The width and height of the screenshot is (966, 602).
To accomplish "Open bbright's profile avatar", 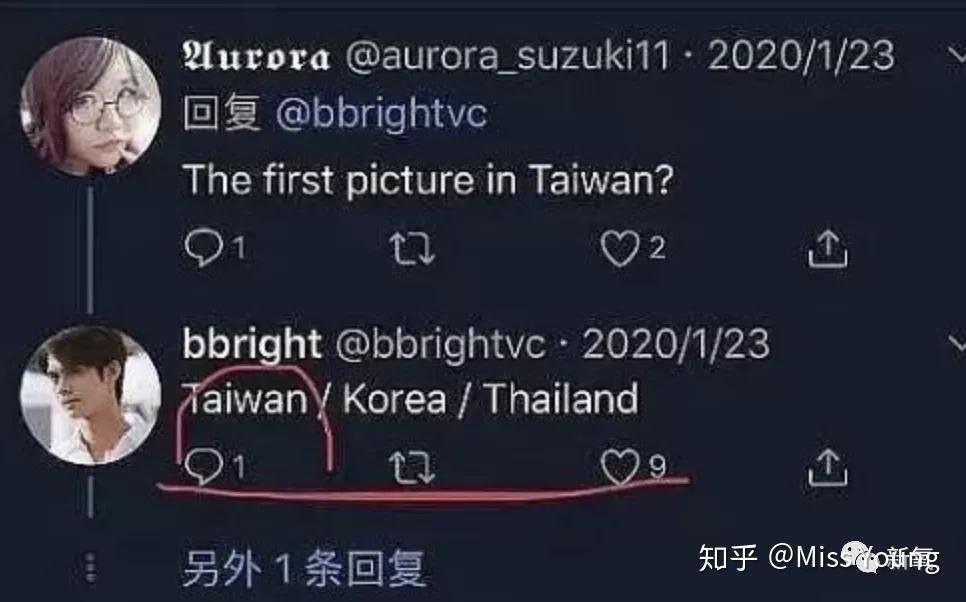I will tap(91, 396).
